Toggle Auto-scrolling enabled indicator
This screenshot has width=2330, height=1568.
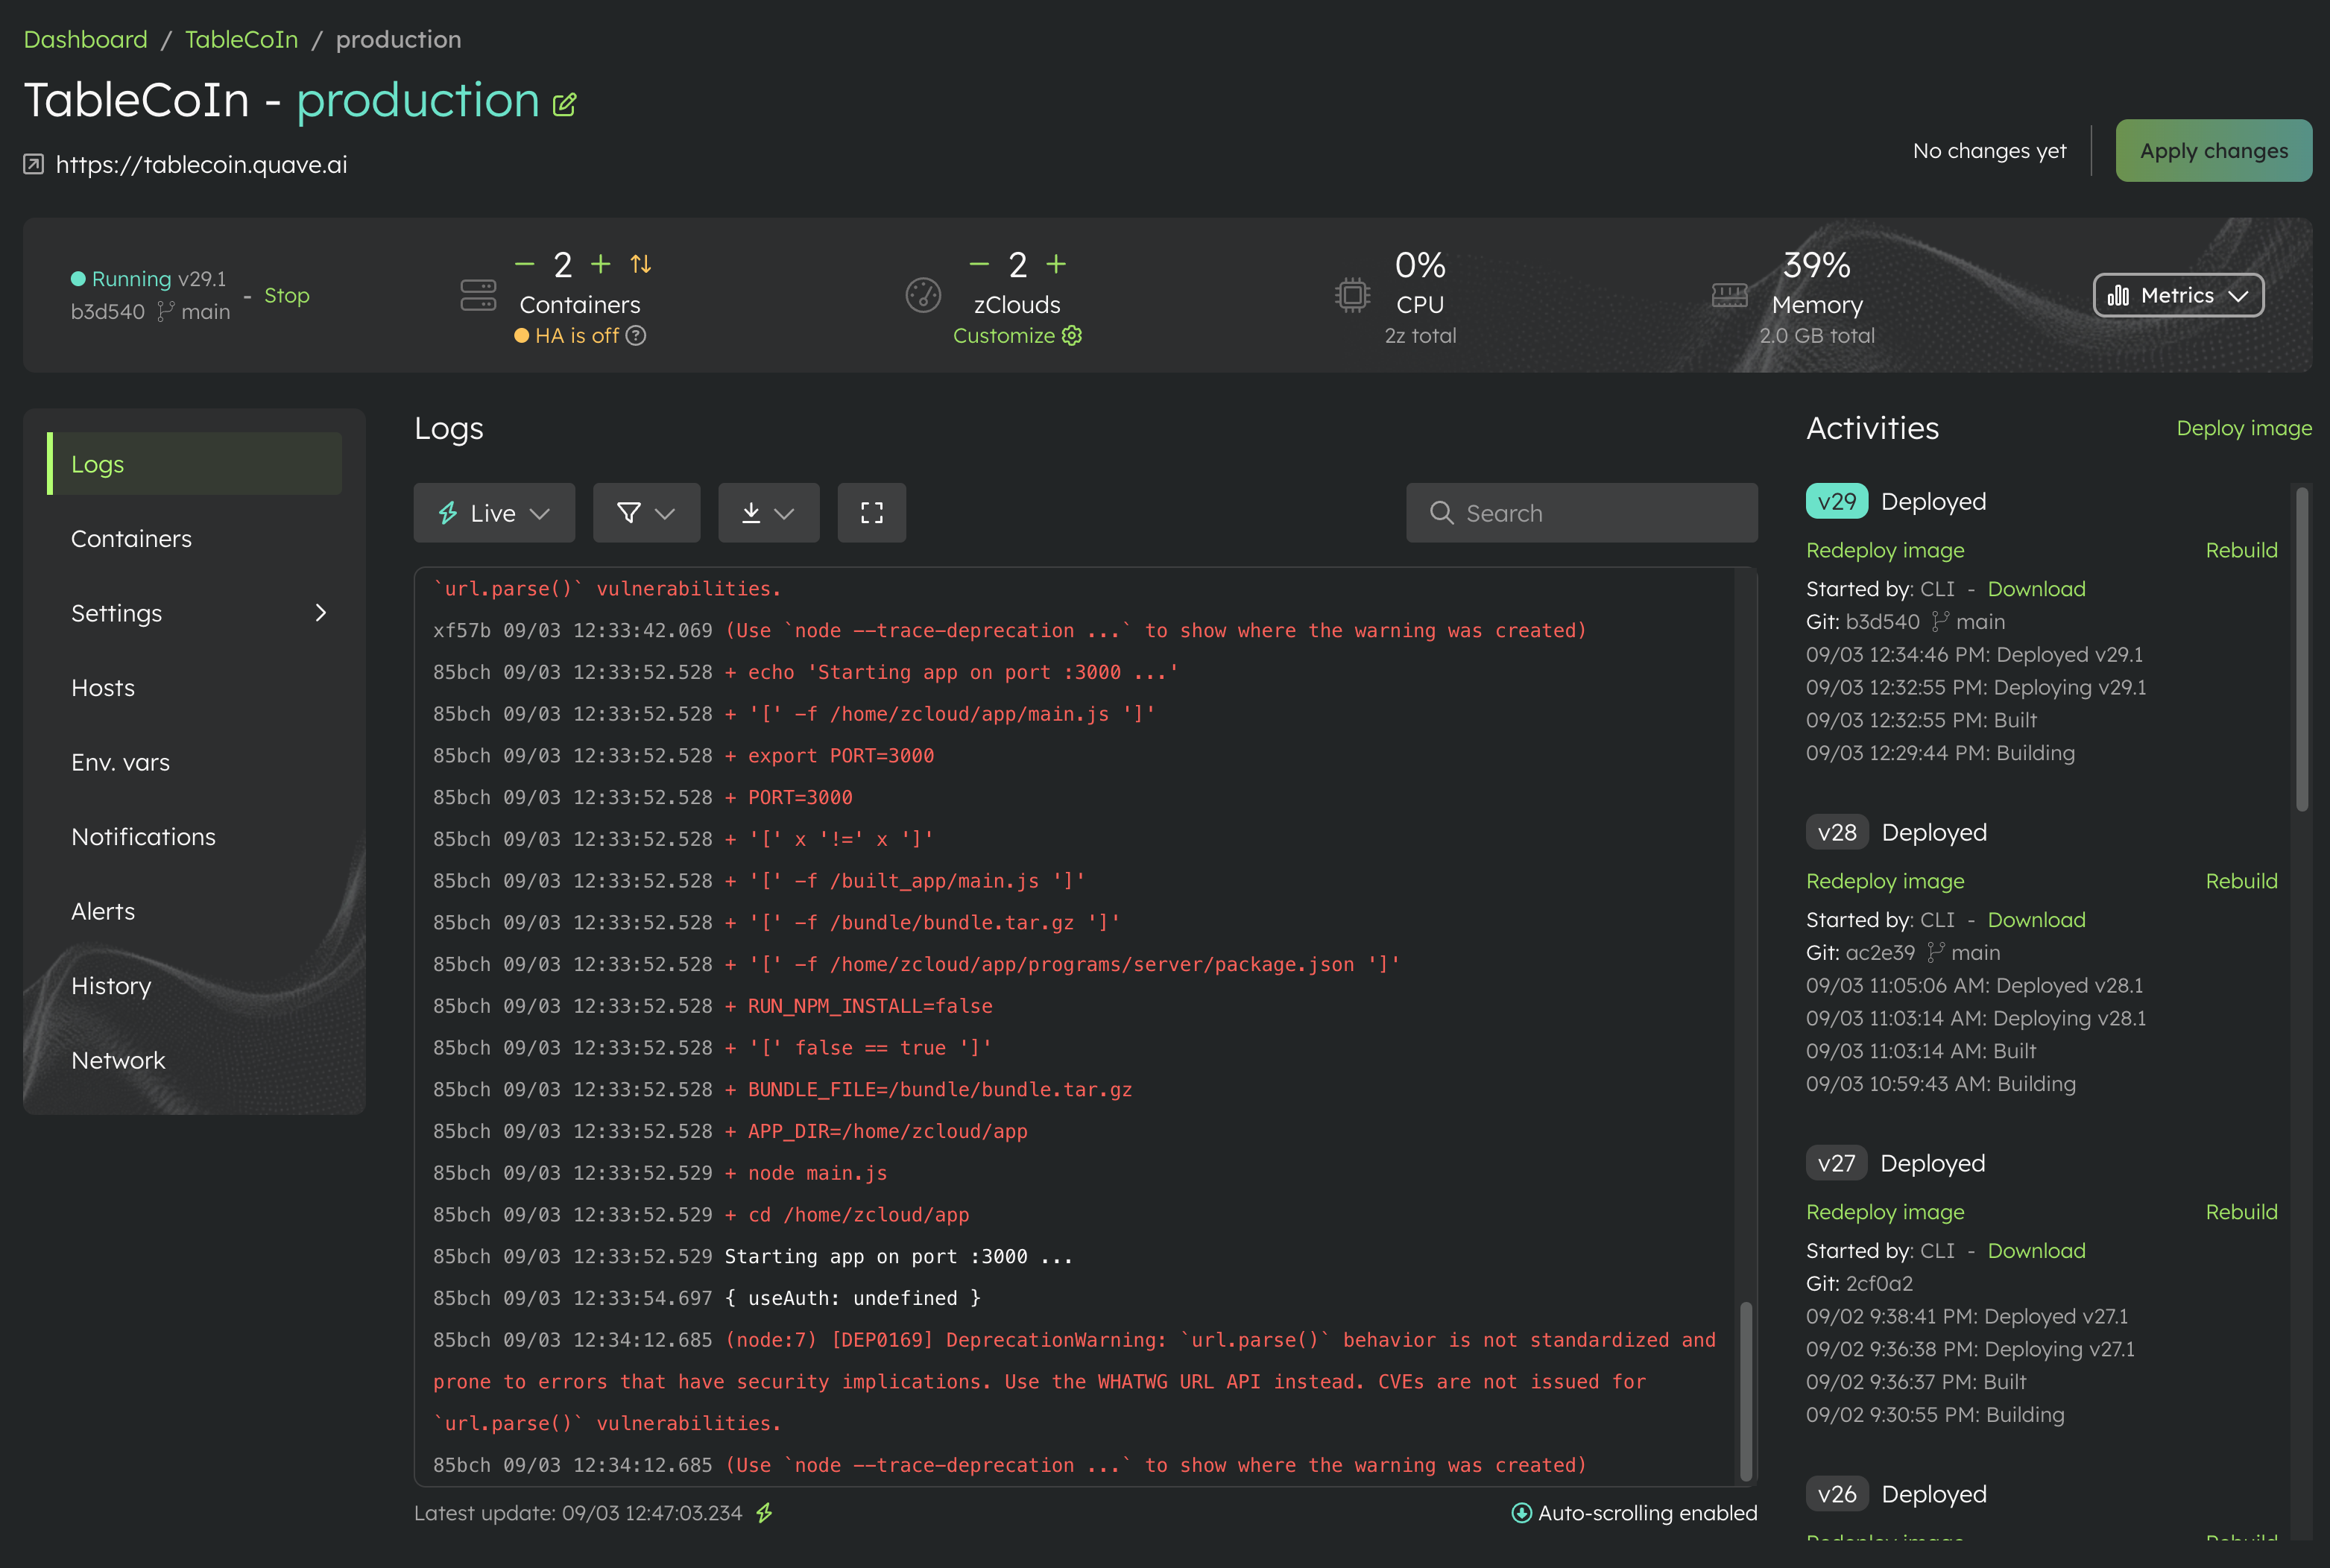coord(1633,1513)
